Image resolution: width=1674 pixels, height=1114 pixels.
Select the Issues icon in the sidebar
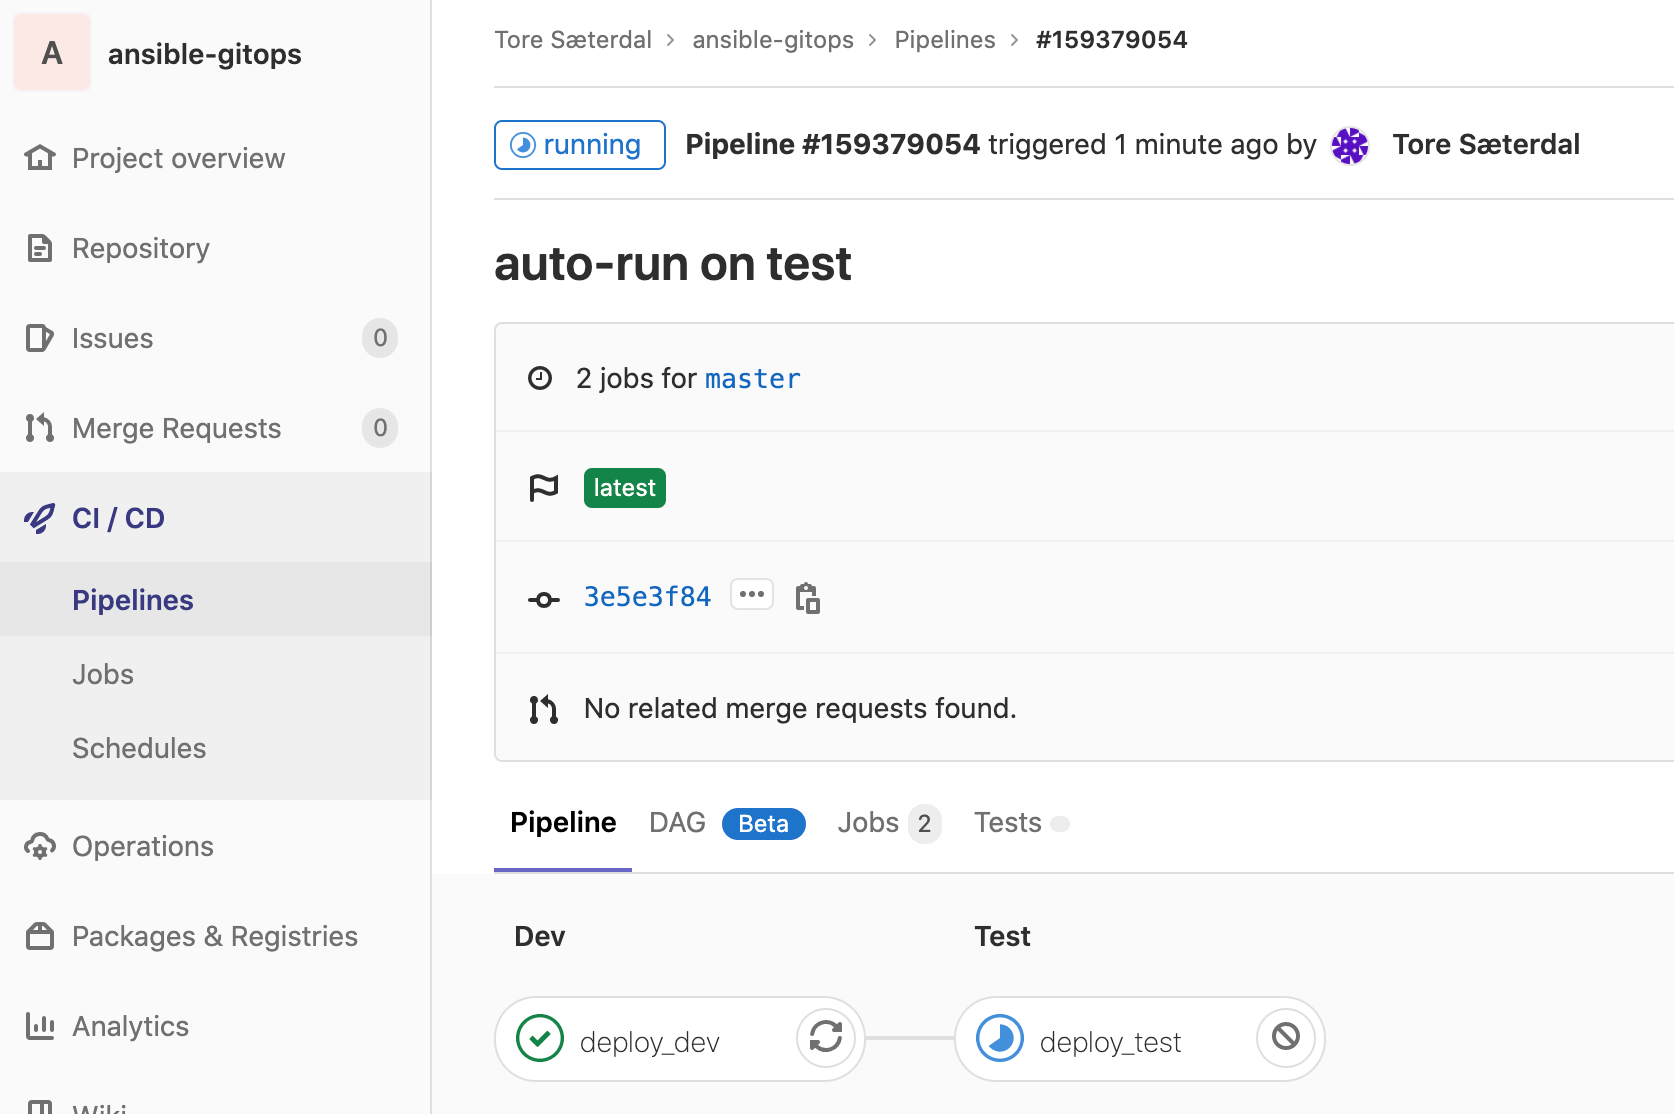(39, 338)
